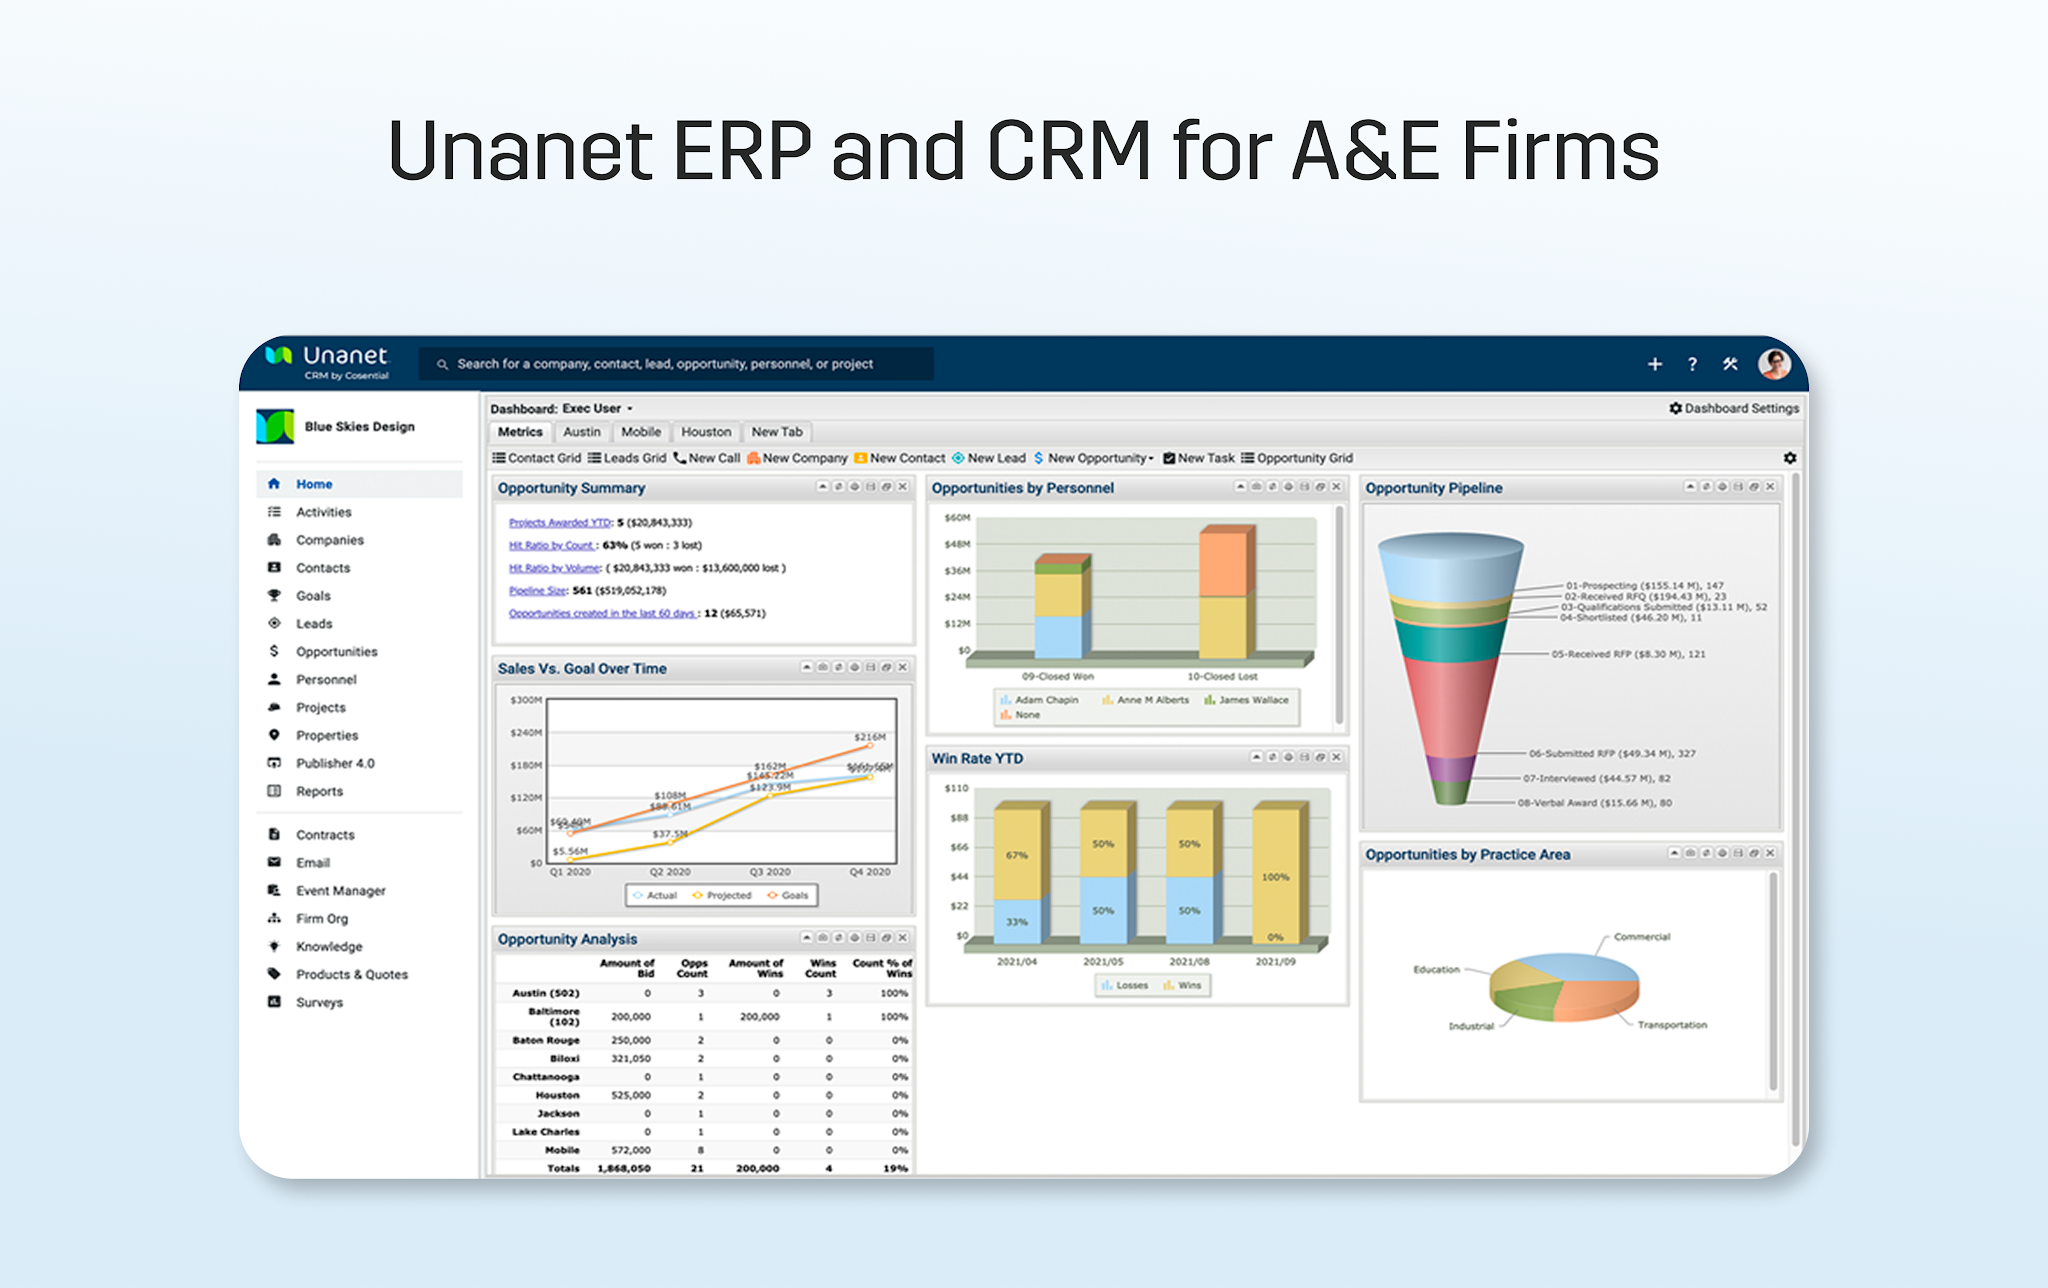Image resolution: width=2048 pixels, height=1288 pixels.
Task: Toggle Actual series in sales chart legend
Action: 654,895
